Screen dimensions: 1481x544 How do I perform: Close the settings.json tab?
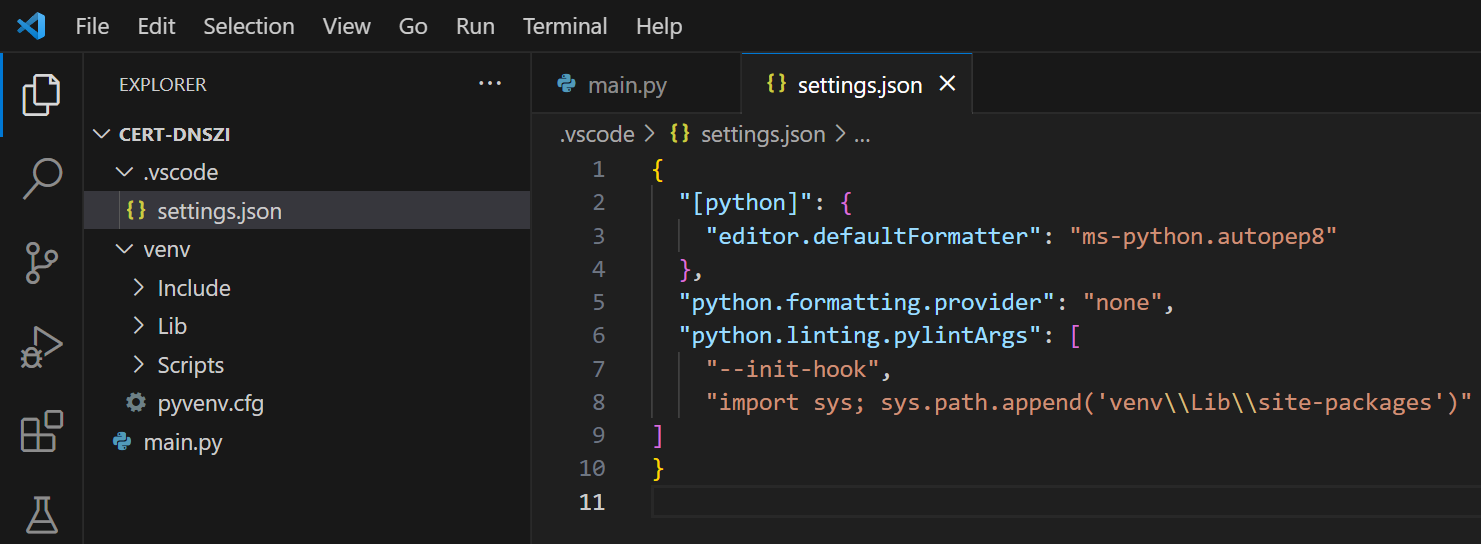(x=947, y=84)
